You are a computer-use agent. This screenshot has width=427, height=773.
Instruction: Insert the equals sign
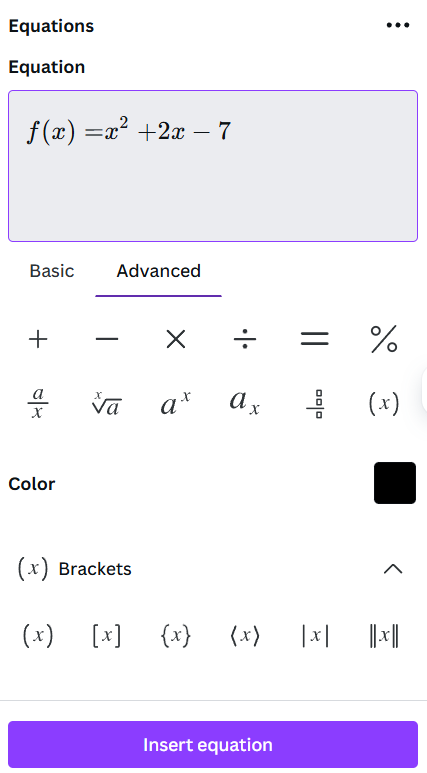(315, 339)
